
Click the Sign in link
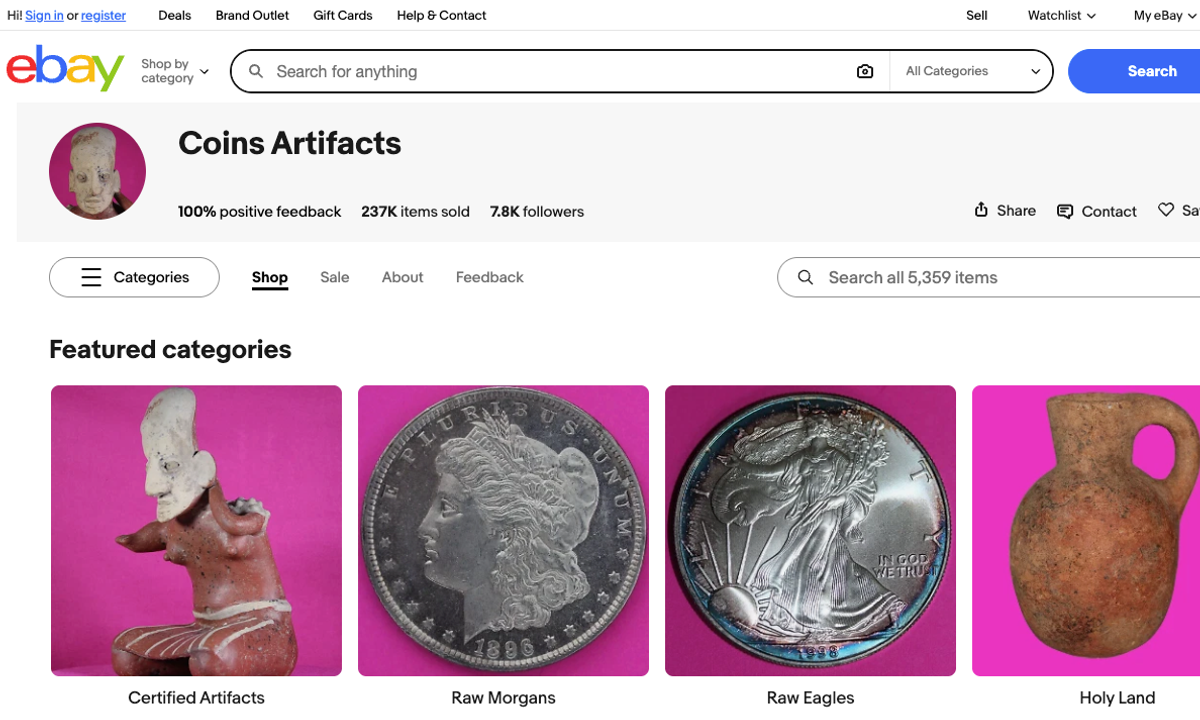click(x=44, y=15)
